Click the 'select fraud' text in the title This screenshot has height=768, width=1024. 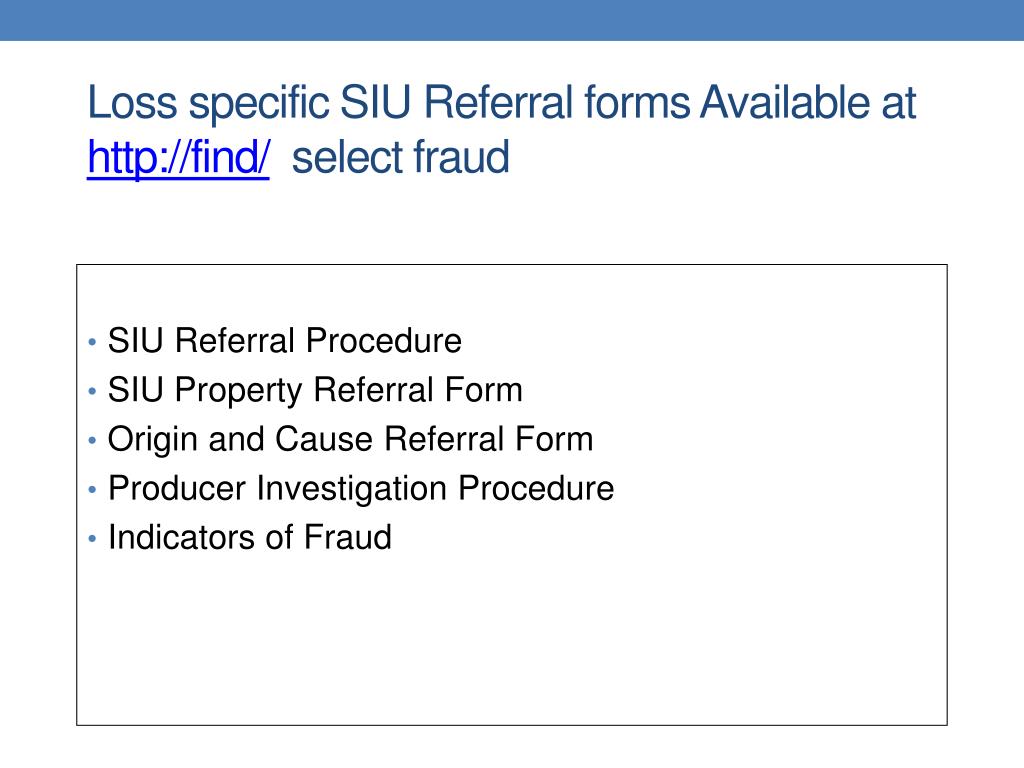(x=400, y=157)
